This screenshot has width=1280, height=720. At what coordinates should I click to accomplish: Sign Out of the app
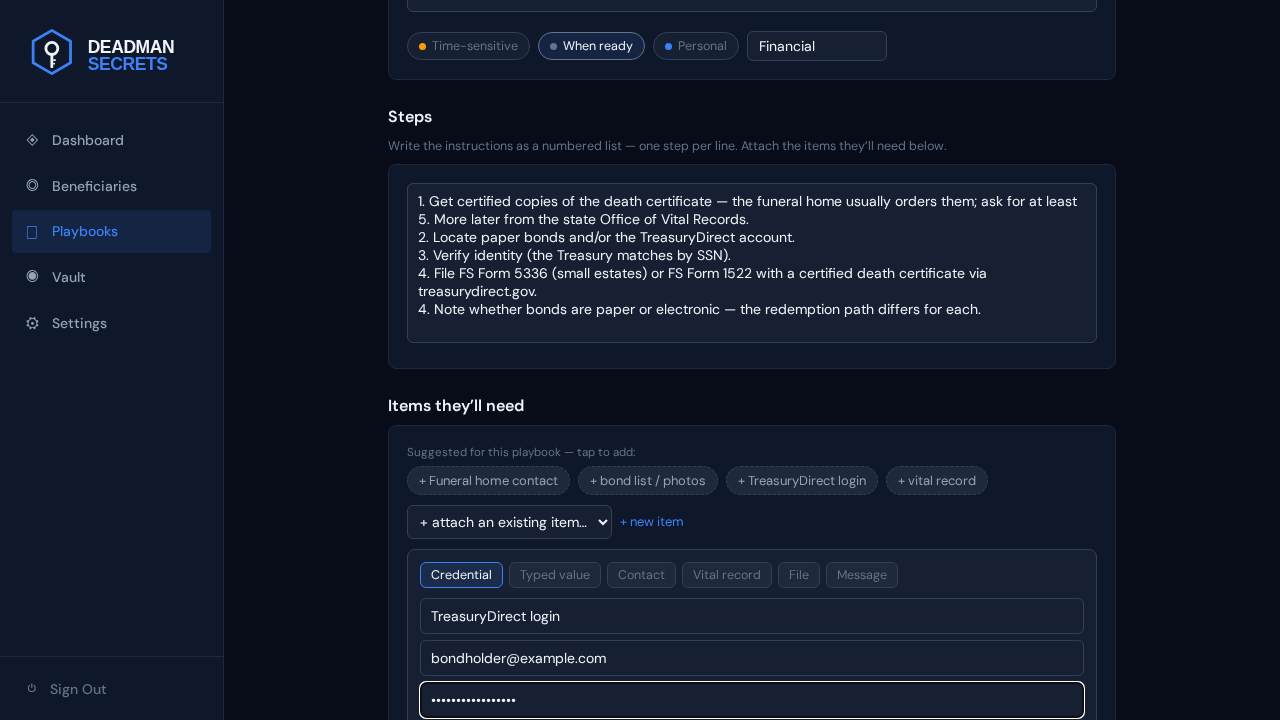tap(111, 689)
